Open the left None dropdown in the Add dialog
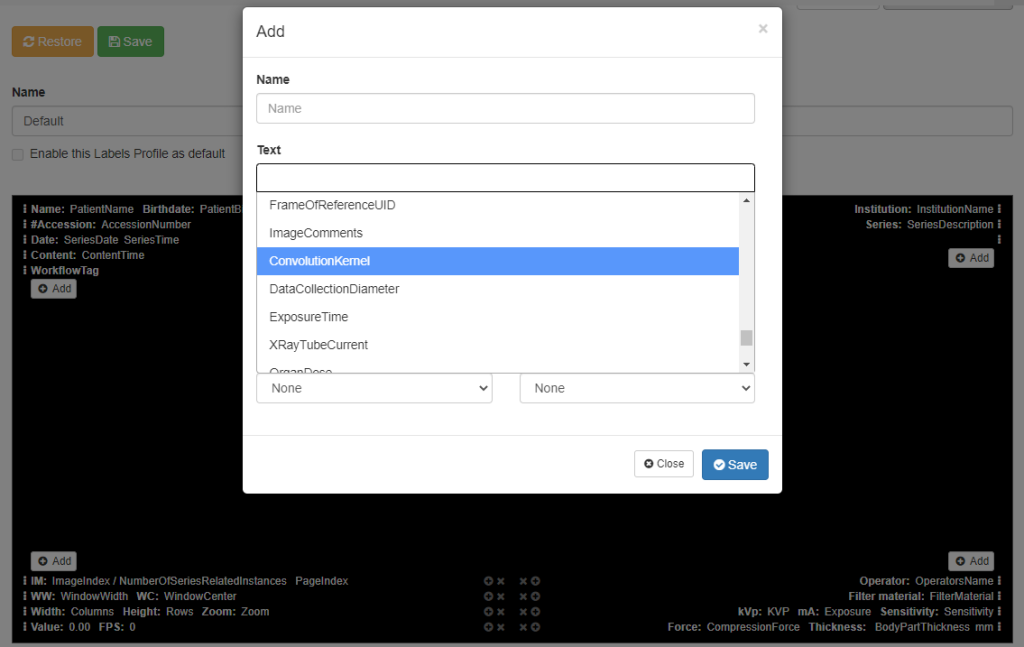This screenshot has width=1024, height=647. click(374, 388)
